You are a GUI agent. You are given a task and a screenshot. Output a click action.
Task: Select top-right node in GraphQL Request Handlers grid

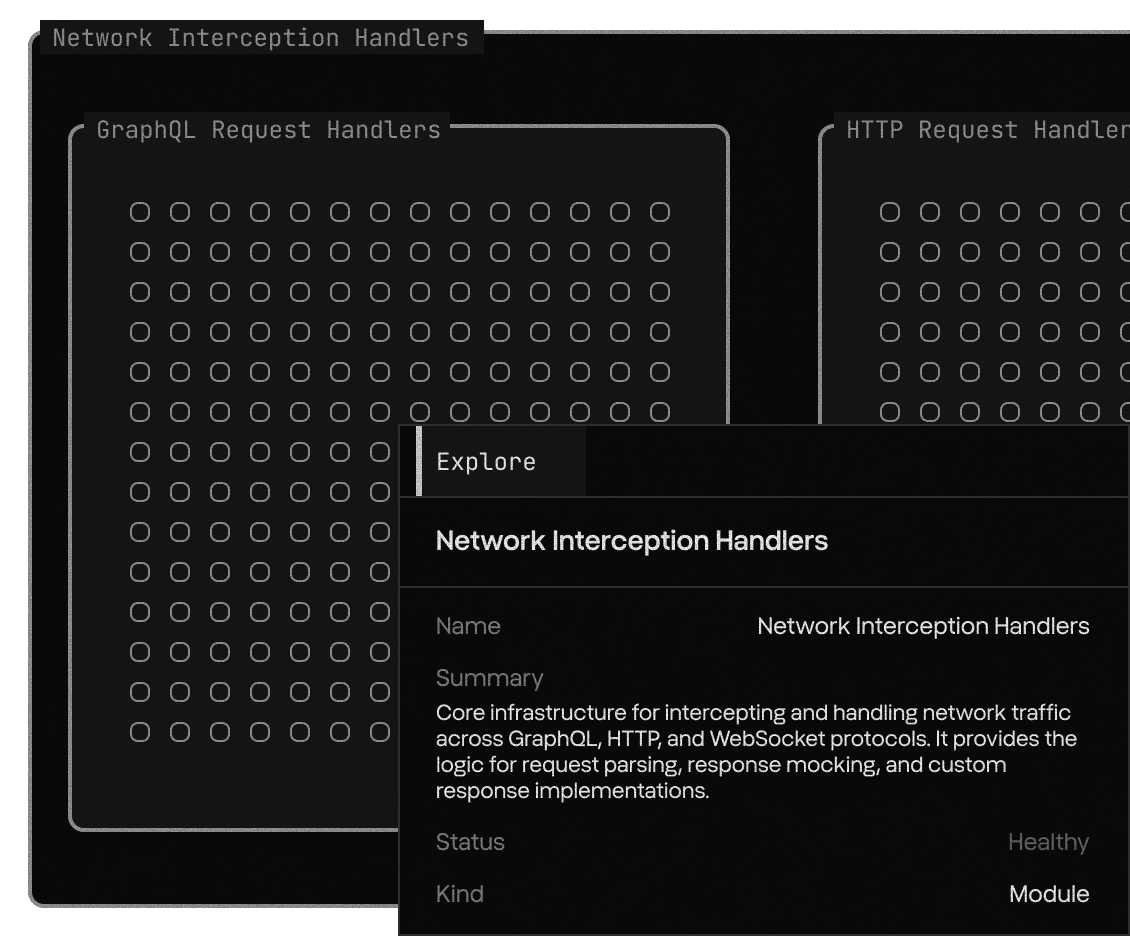659,212
